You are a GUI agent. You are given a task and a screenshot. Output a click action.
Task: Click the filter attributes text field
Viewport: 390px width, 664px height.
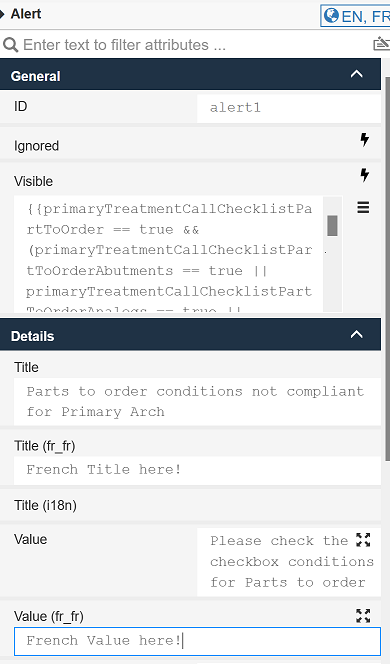coord(195,45)
